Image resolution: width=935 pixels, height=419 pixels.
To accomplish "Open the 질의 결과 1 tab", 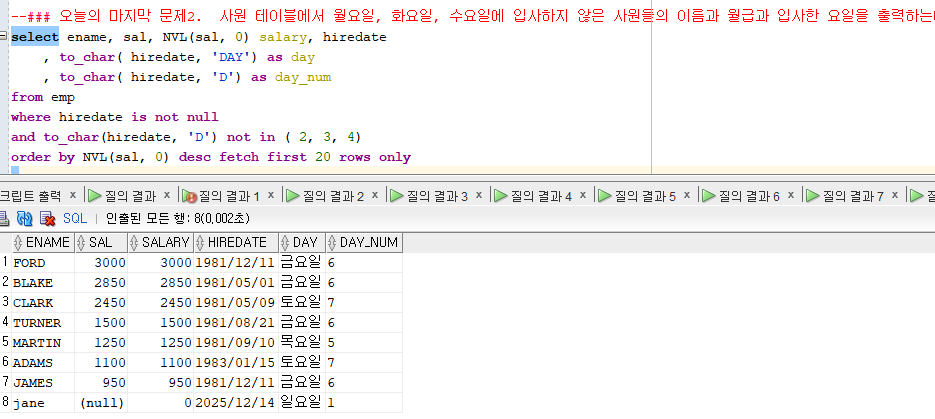I will pos(229,195).
